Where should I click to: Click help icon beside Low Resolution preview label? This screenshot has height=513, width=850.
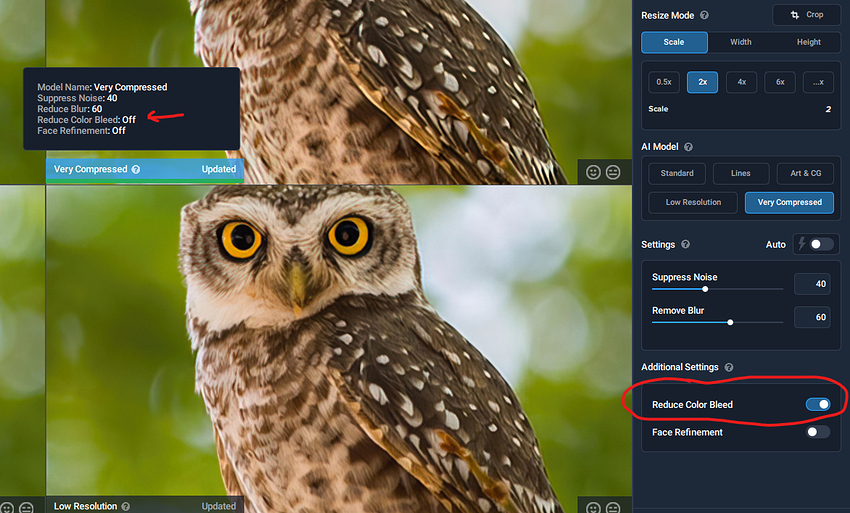point(126,506)
